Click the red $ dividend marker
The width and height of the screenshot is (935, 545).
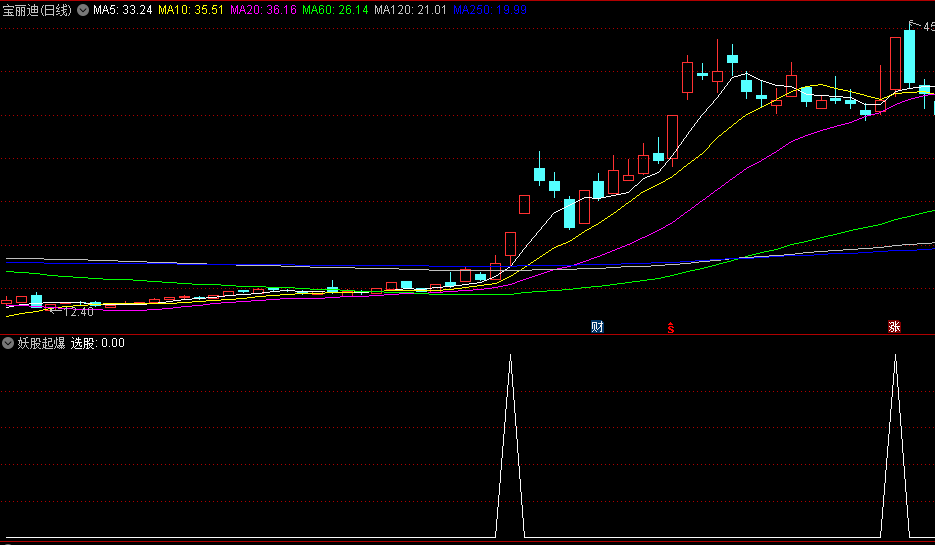point(670,327)
